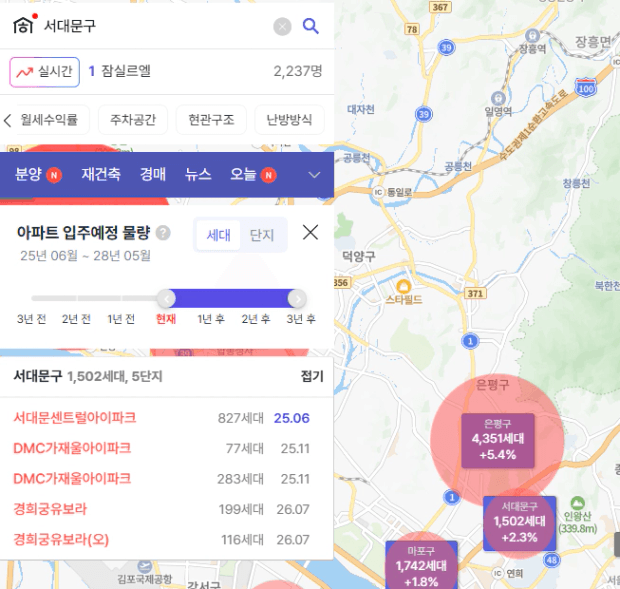Click the route 371 road sign
The width and height of the screenshot is (620, 589).
pos(475,293)
